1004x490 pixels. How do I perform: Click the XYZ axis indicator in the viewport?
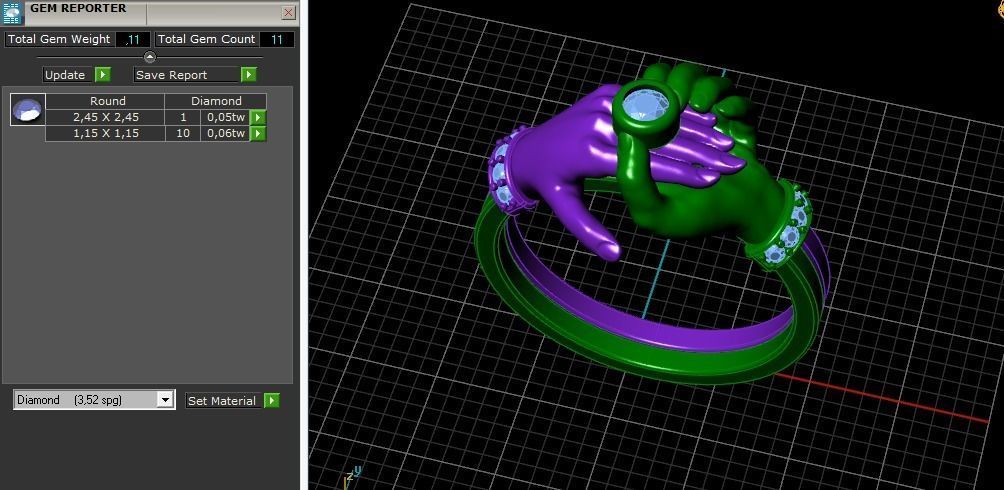click(x=352, y=477)
